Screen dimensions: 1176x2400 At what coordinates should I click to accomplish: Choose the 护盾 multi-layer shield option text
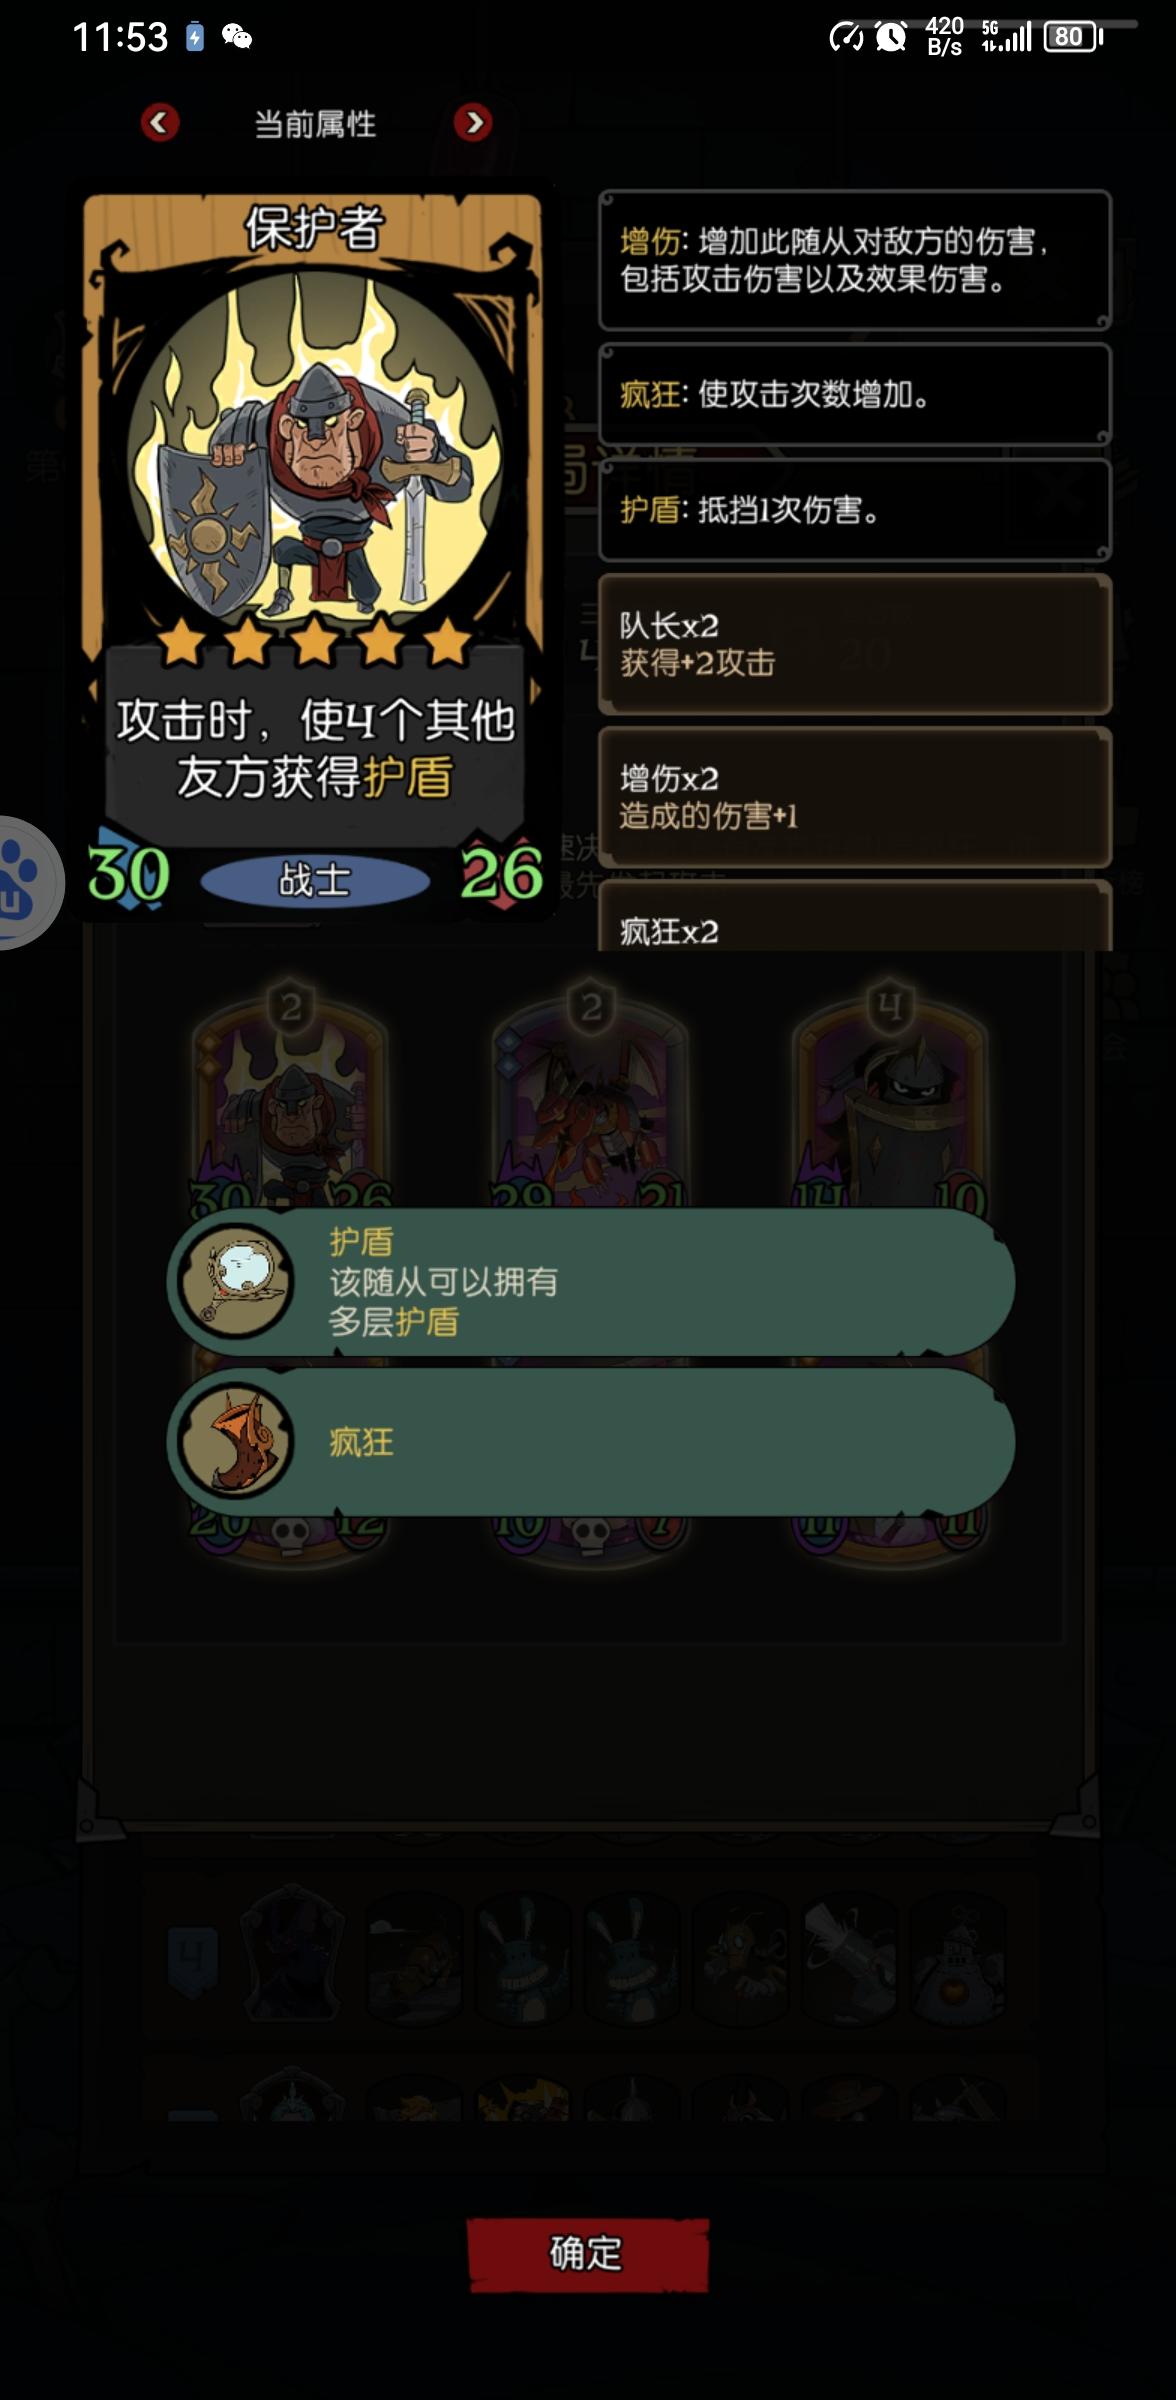444,1282
